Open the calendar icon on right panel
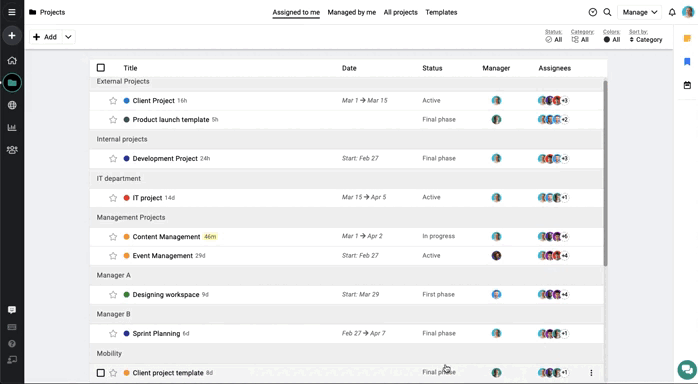Image resolution: width=698 pixels, height=384 pixels. (687, 85)
